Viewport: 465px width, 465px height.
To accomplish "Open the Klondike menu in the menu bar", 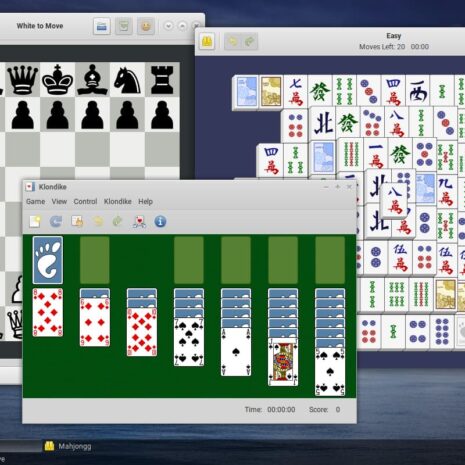I will click(x=118, y=202).
